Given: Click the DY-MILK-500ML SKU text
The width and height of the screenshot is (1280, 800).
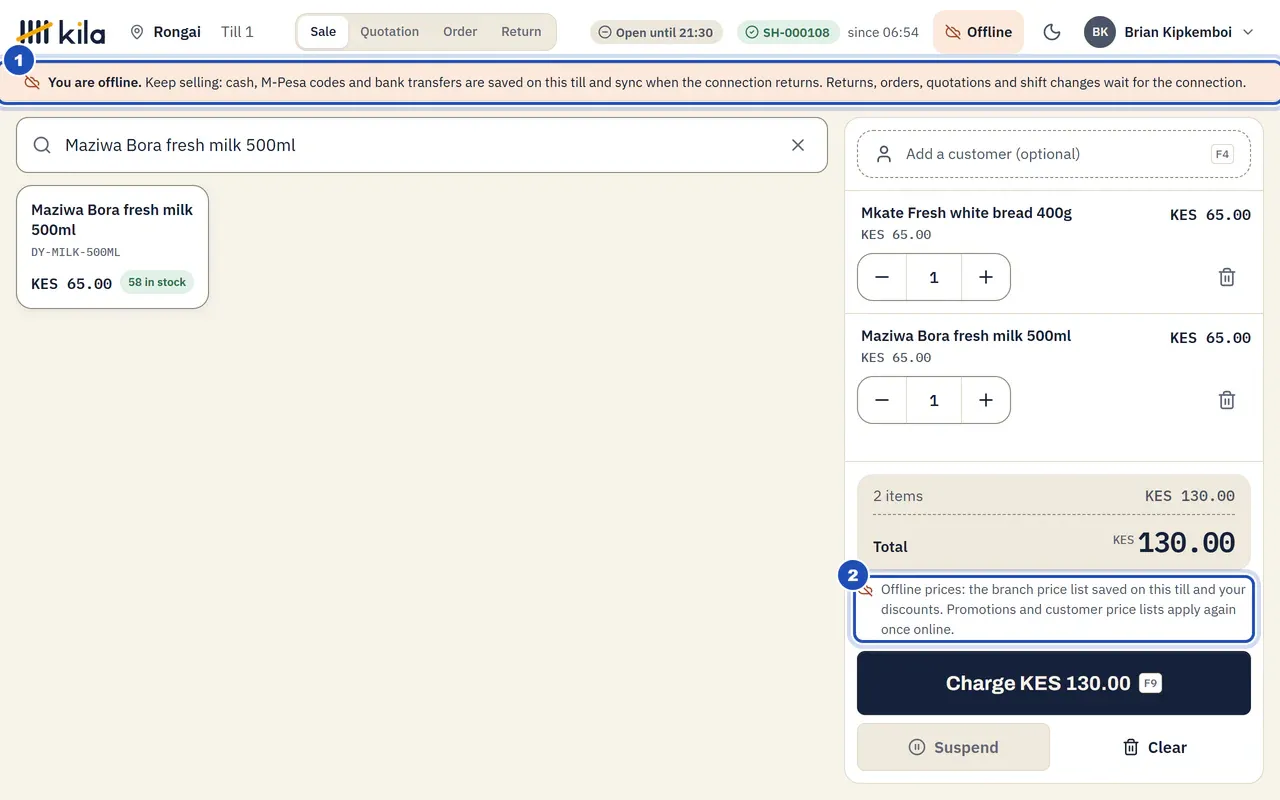Looking at the screenshot, I should 76,252.
